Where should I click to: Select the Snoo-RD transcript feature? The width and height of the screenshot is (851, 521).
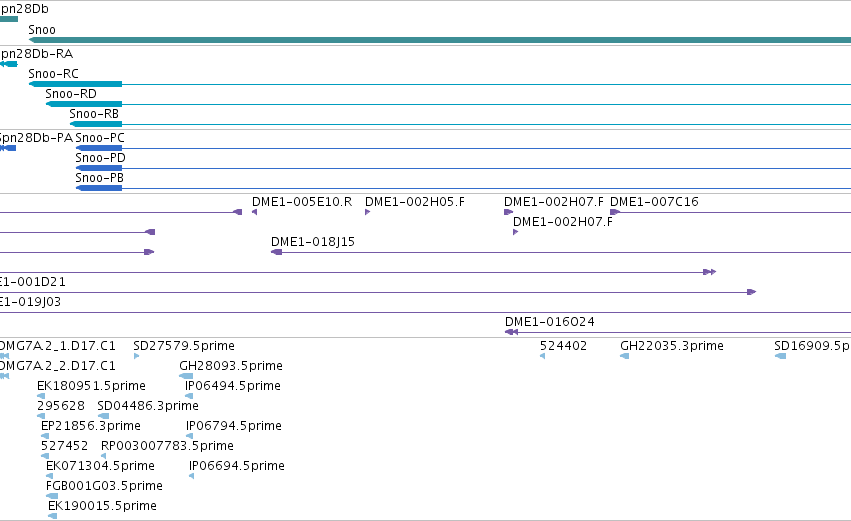(x=84, y=104)
